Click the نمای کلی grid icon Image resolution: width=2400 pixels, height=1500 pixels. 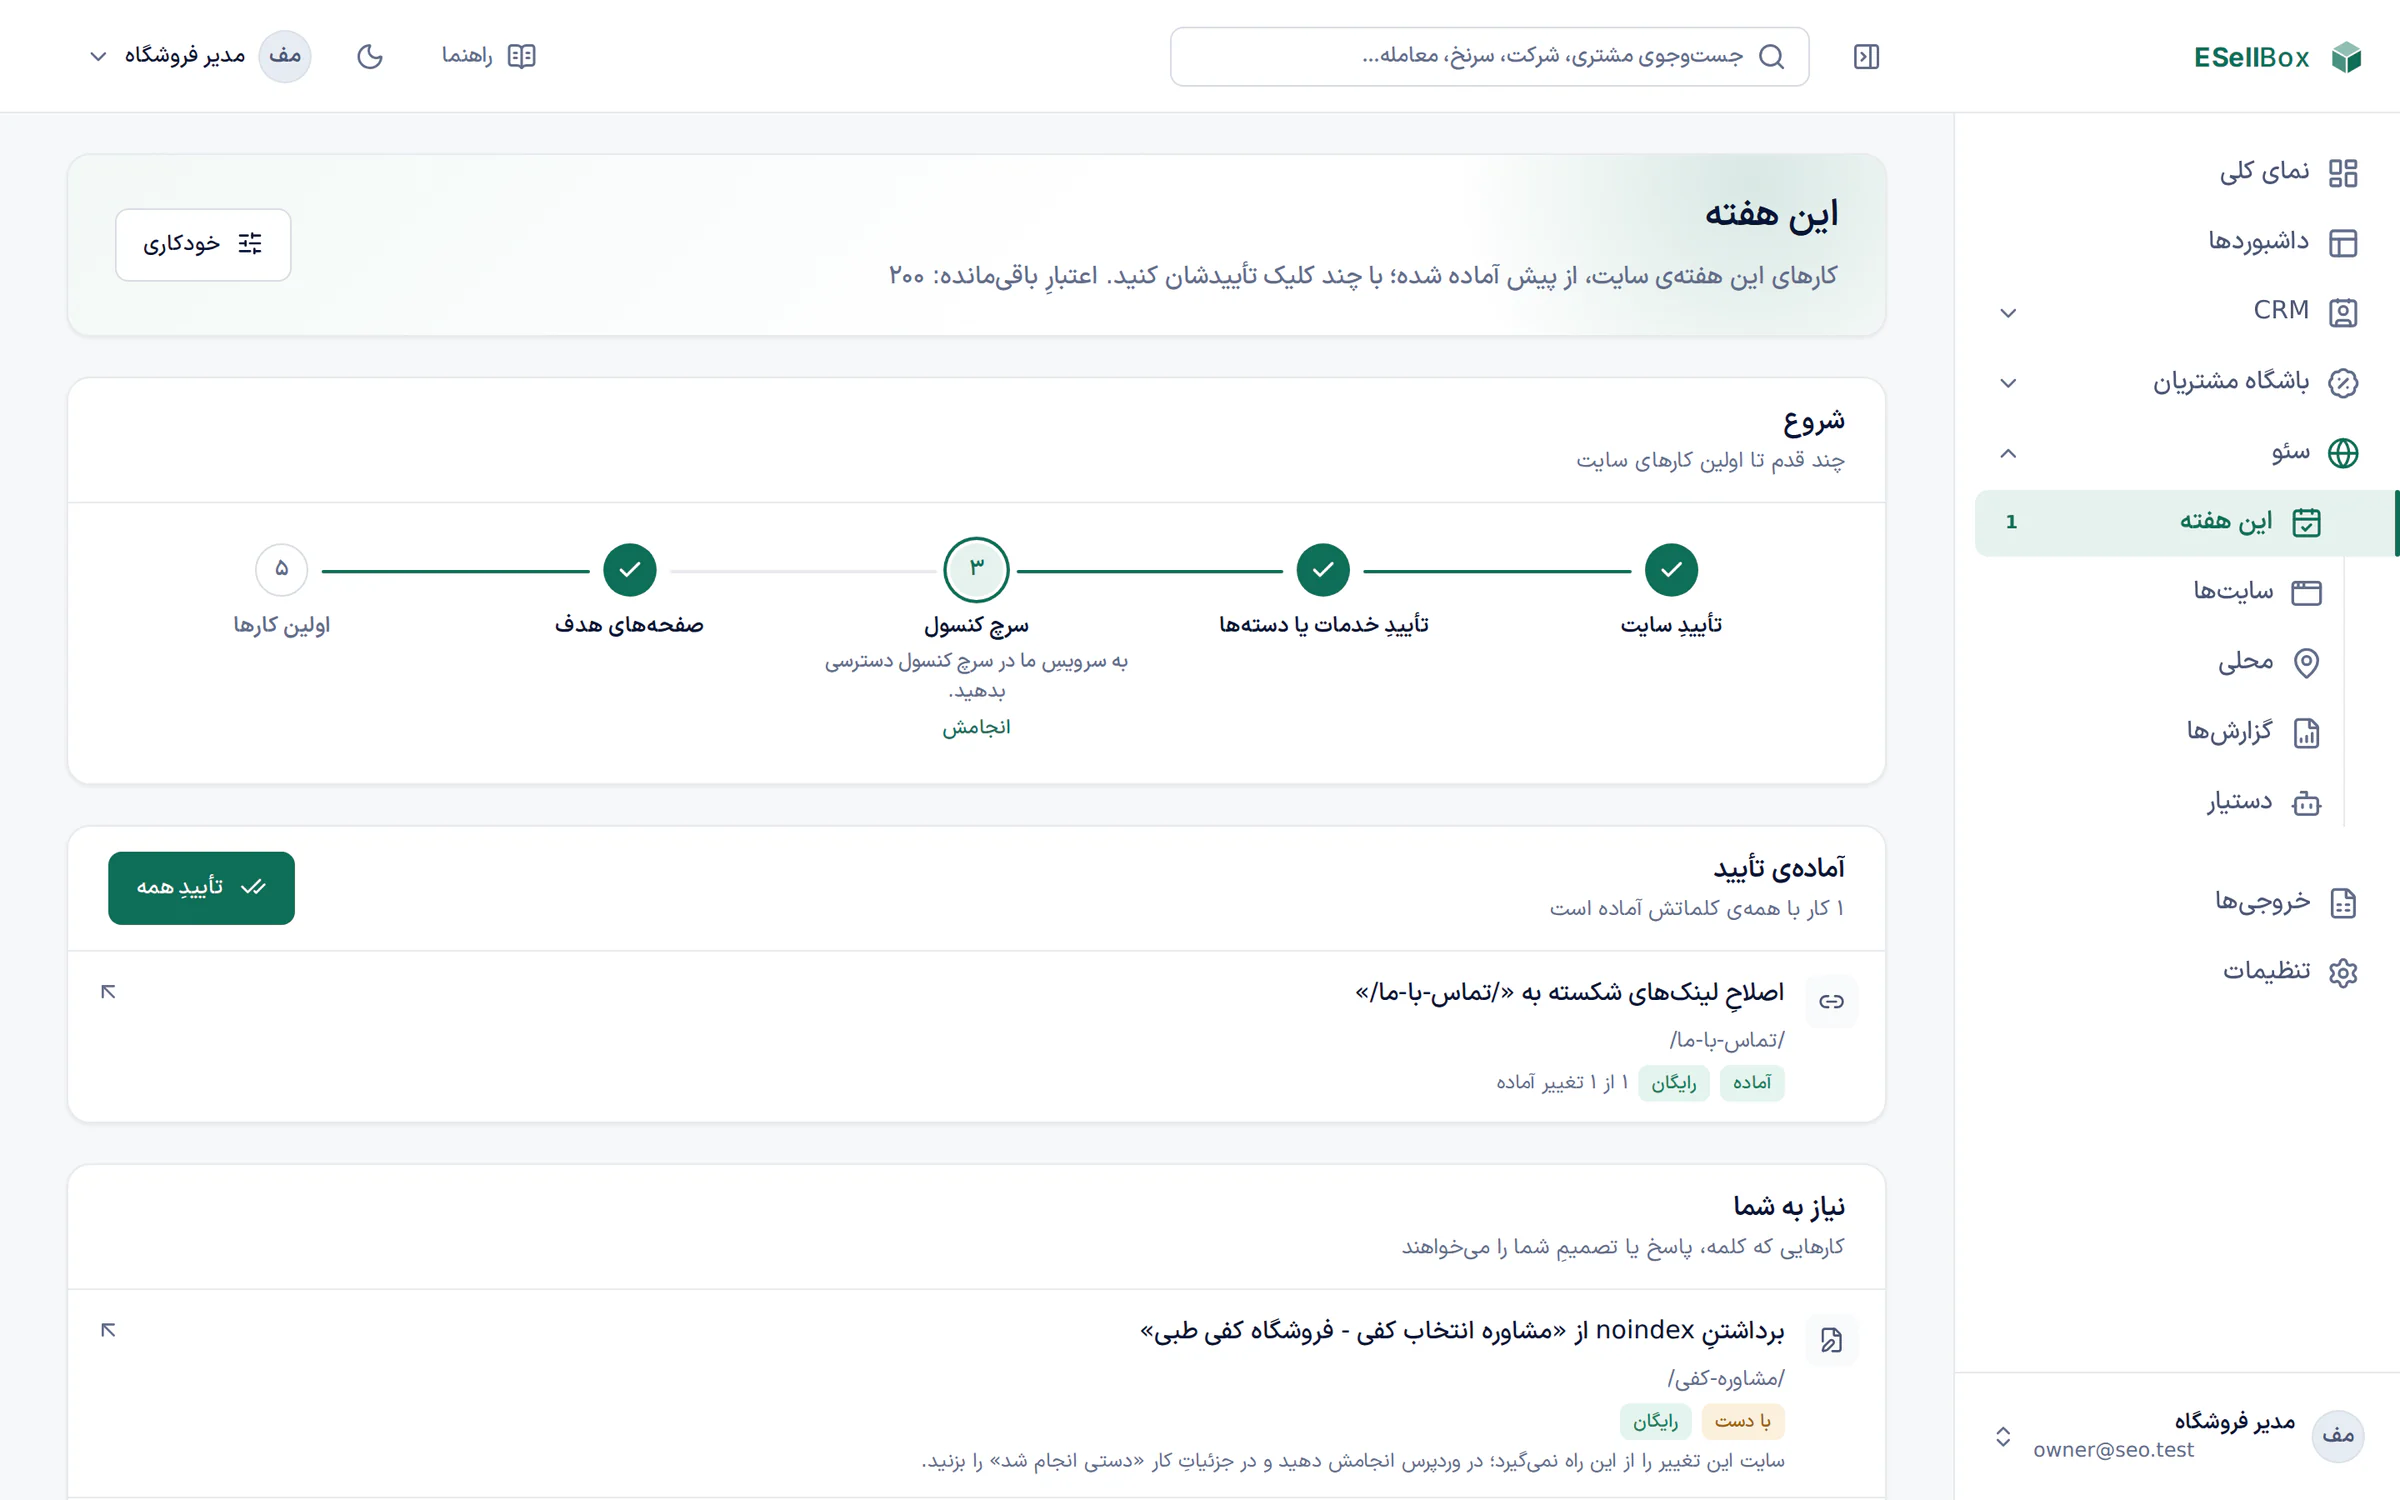[x=2343, y=173]
